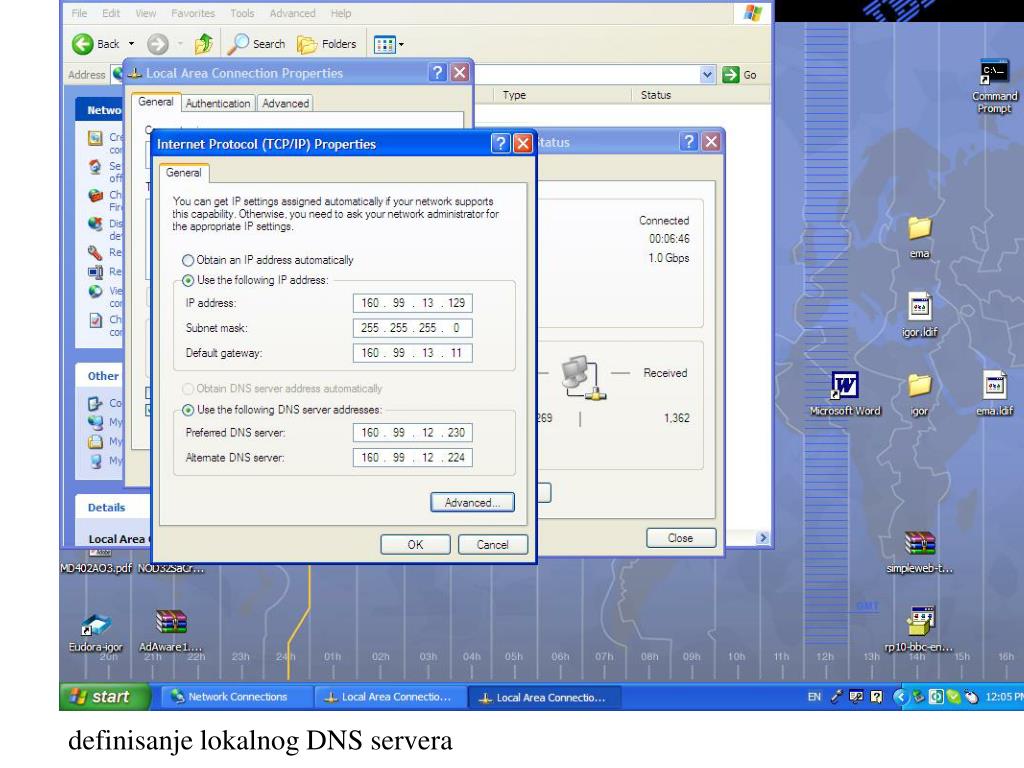
Task: Click the taskbar clock showing 12:05 PM
Action: (x=1004, y=697)
